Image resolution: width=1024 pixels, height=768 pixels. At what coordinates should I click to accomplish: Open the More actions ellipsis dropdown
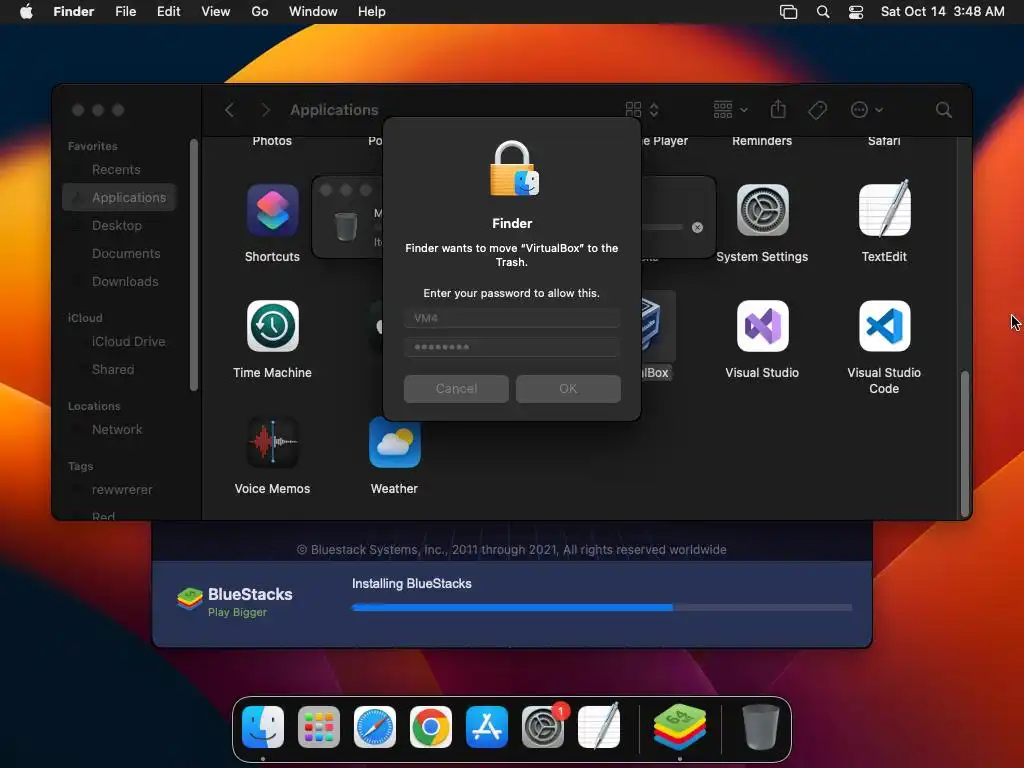coord(867,110)
